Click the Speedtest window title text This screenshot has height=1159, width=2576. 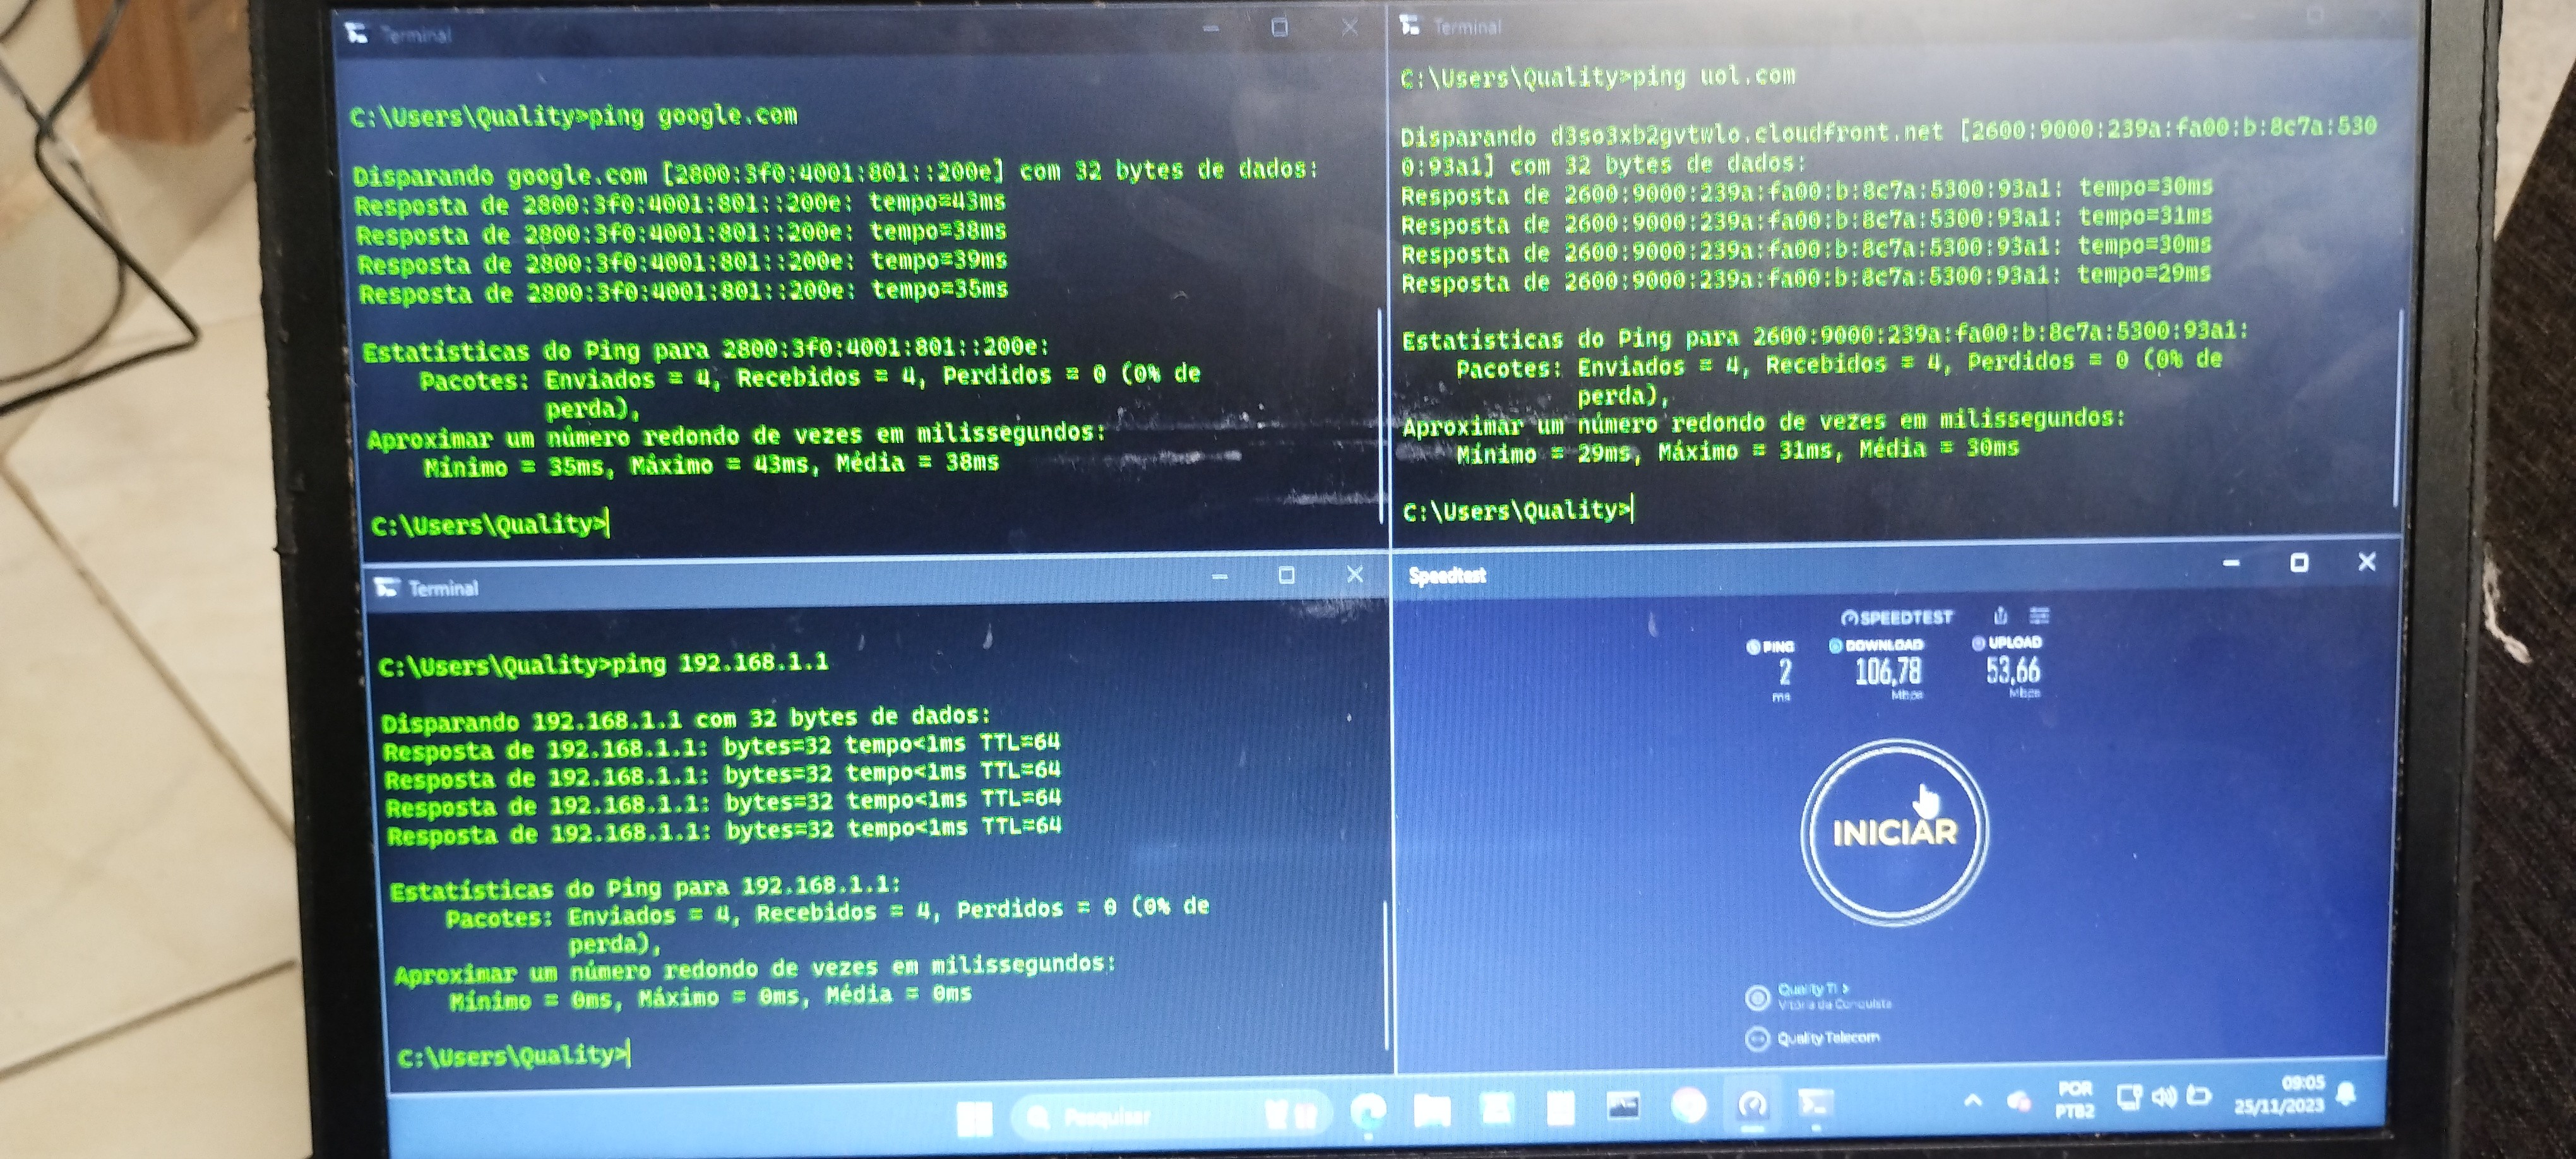tap(1447, 575)
